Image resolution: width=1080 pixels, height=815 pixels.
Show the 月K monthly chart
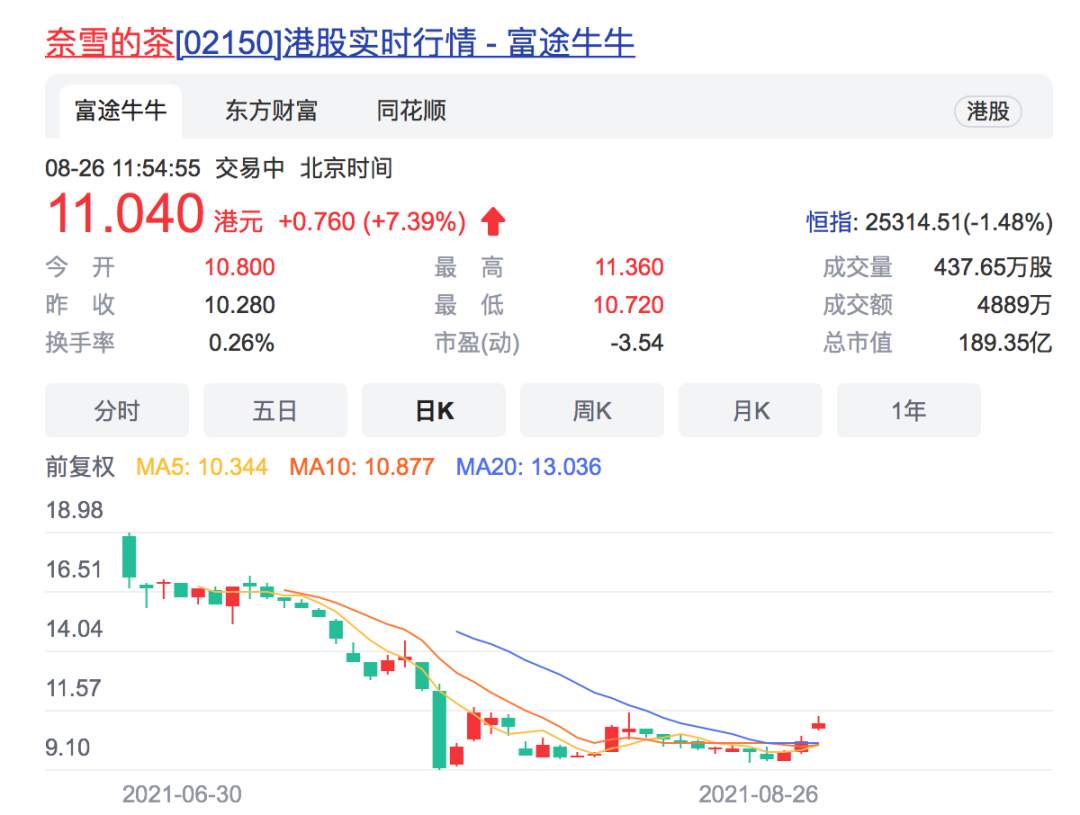coord(750,410)
